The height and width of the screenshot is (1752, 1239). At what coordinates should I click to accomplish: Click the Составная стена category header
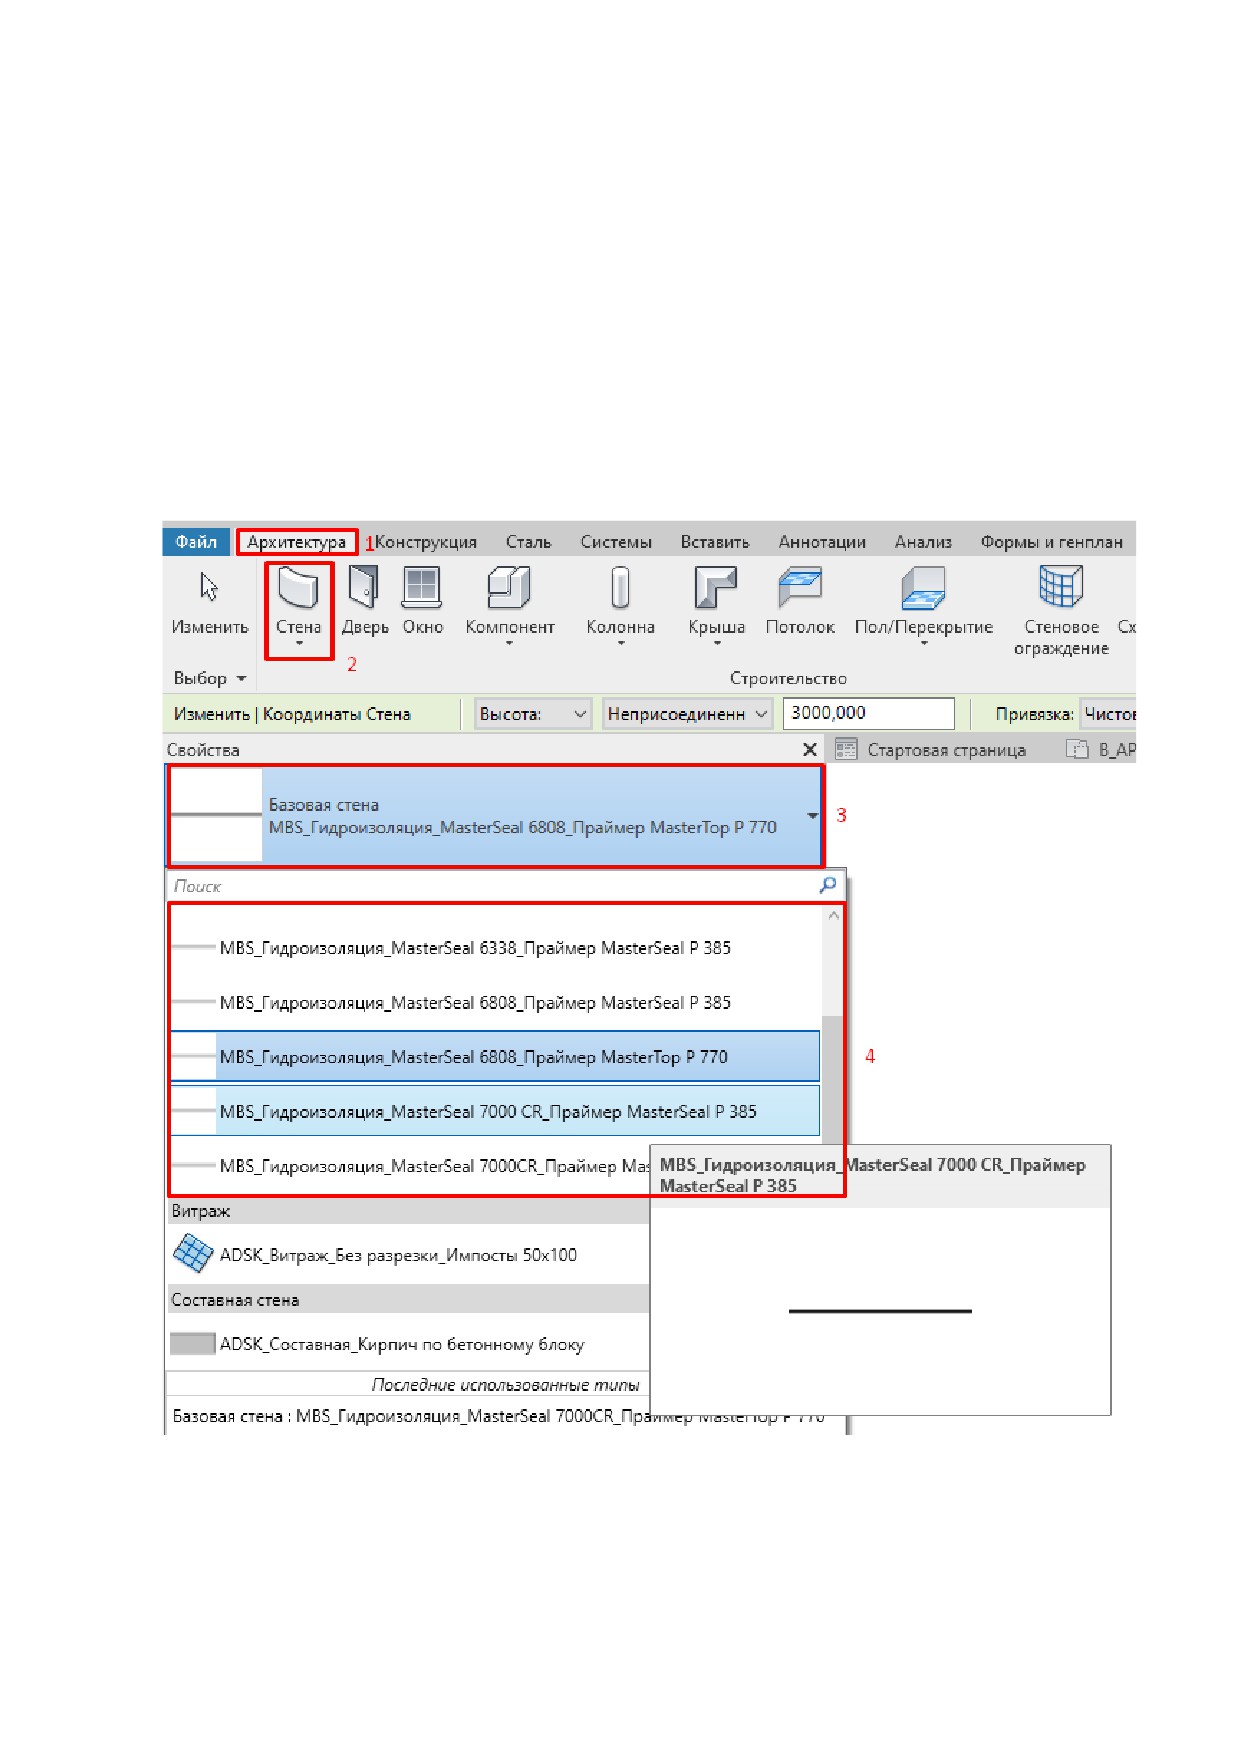pos(410,1299)
